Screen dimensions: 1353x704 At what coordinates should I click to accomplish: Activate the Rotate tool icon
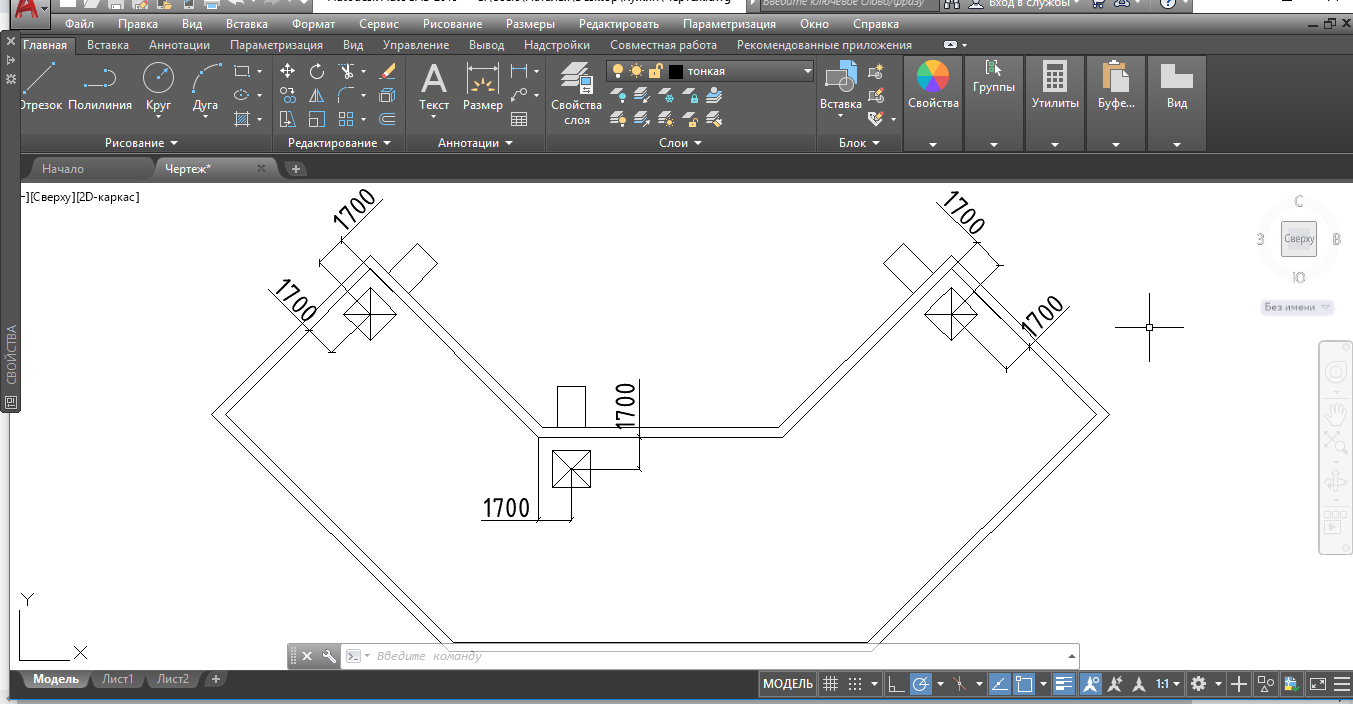pos(317,71)
